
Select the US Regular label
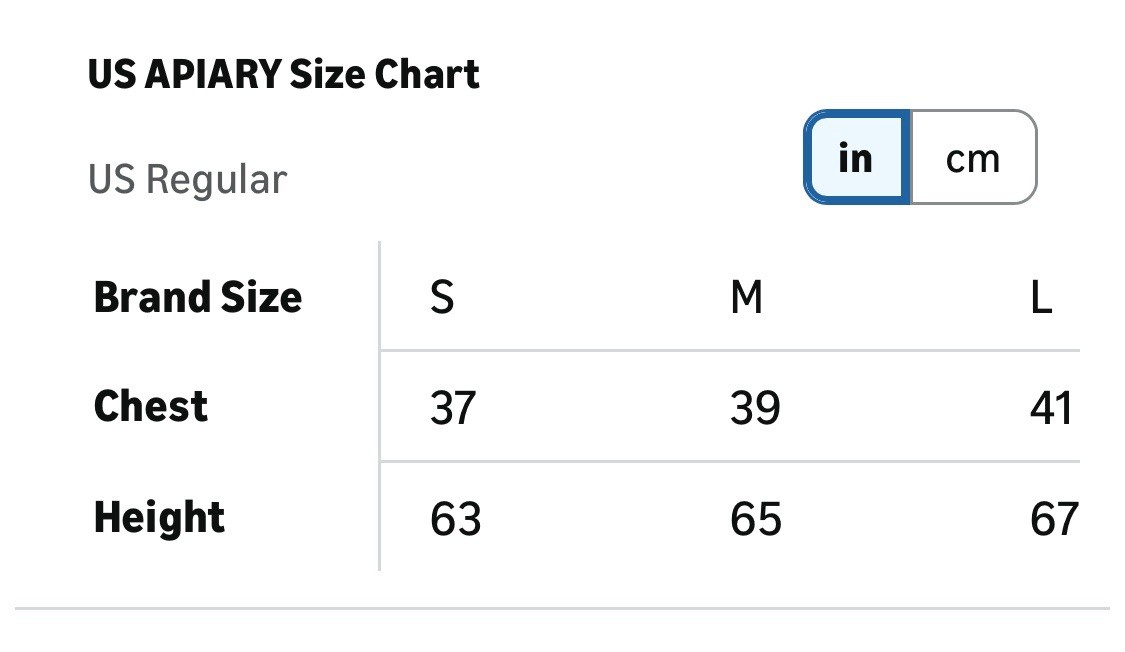pos(187,180)
